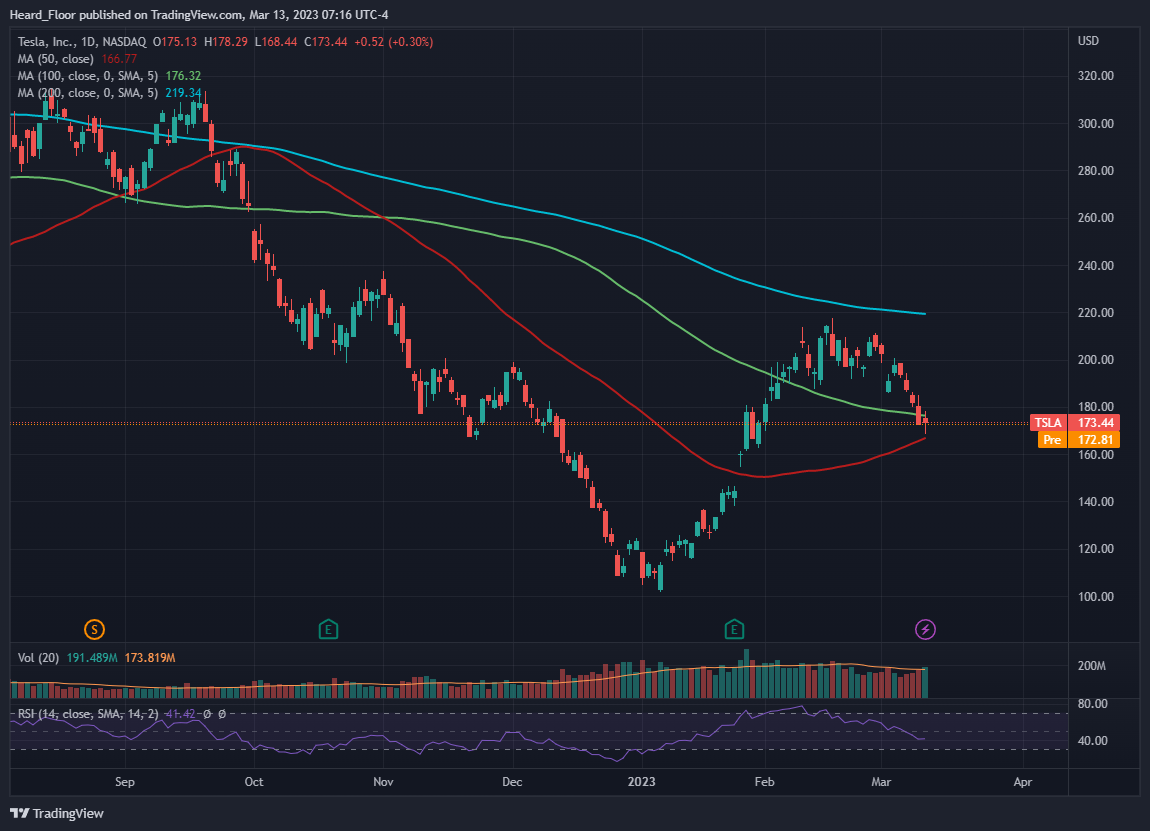Click the volume value 191.489M
This screenshot has width=1150, height=831.
point(92,658)
